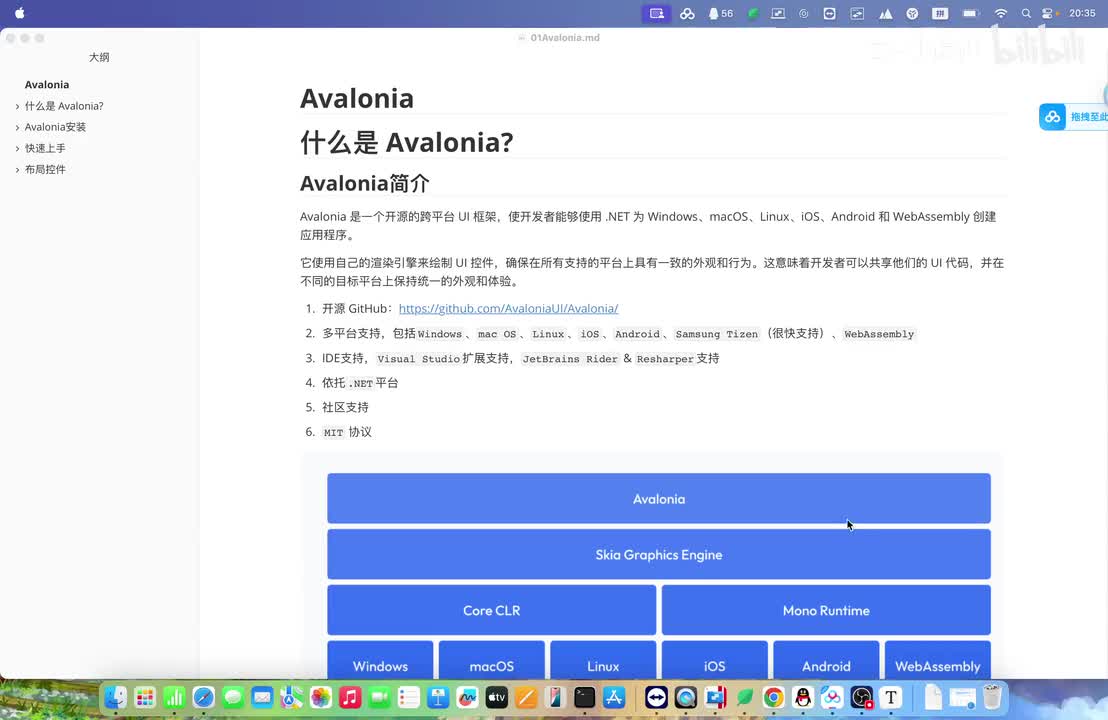Open Typora from the dock
The image size is (1108, 720).
(891, 698)
